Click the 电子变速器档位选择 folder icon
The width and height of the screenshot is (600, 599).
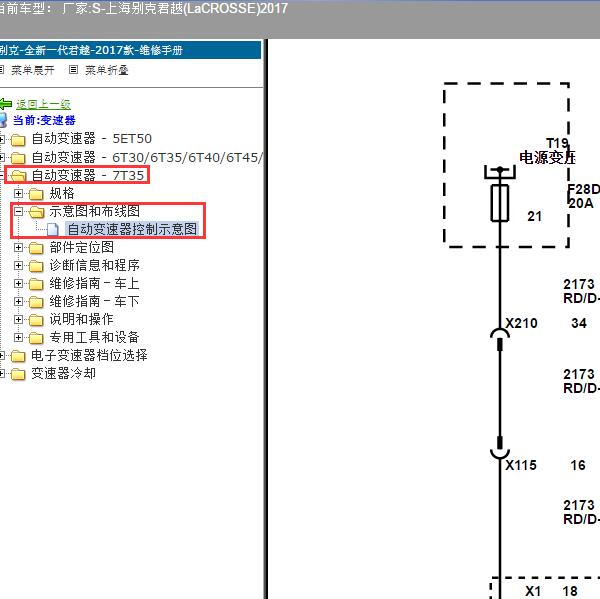(x=18, y=356)
